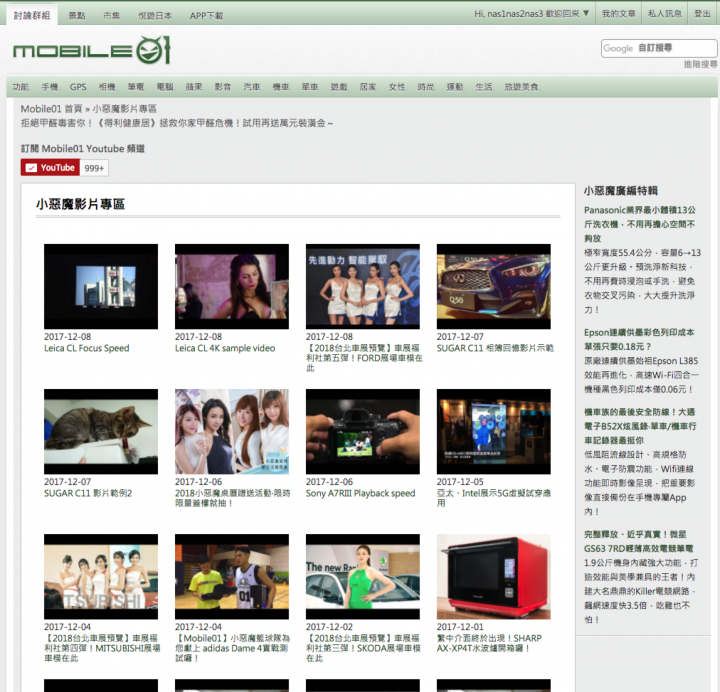Open 大通電子B52X行車記錄器 sidebar article

pos(640,426)
